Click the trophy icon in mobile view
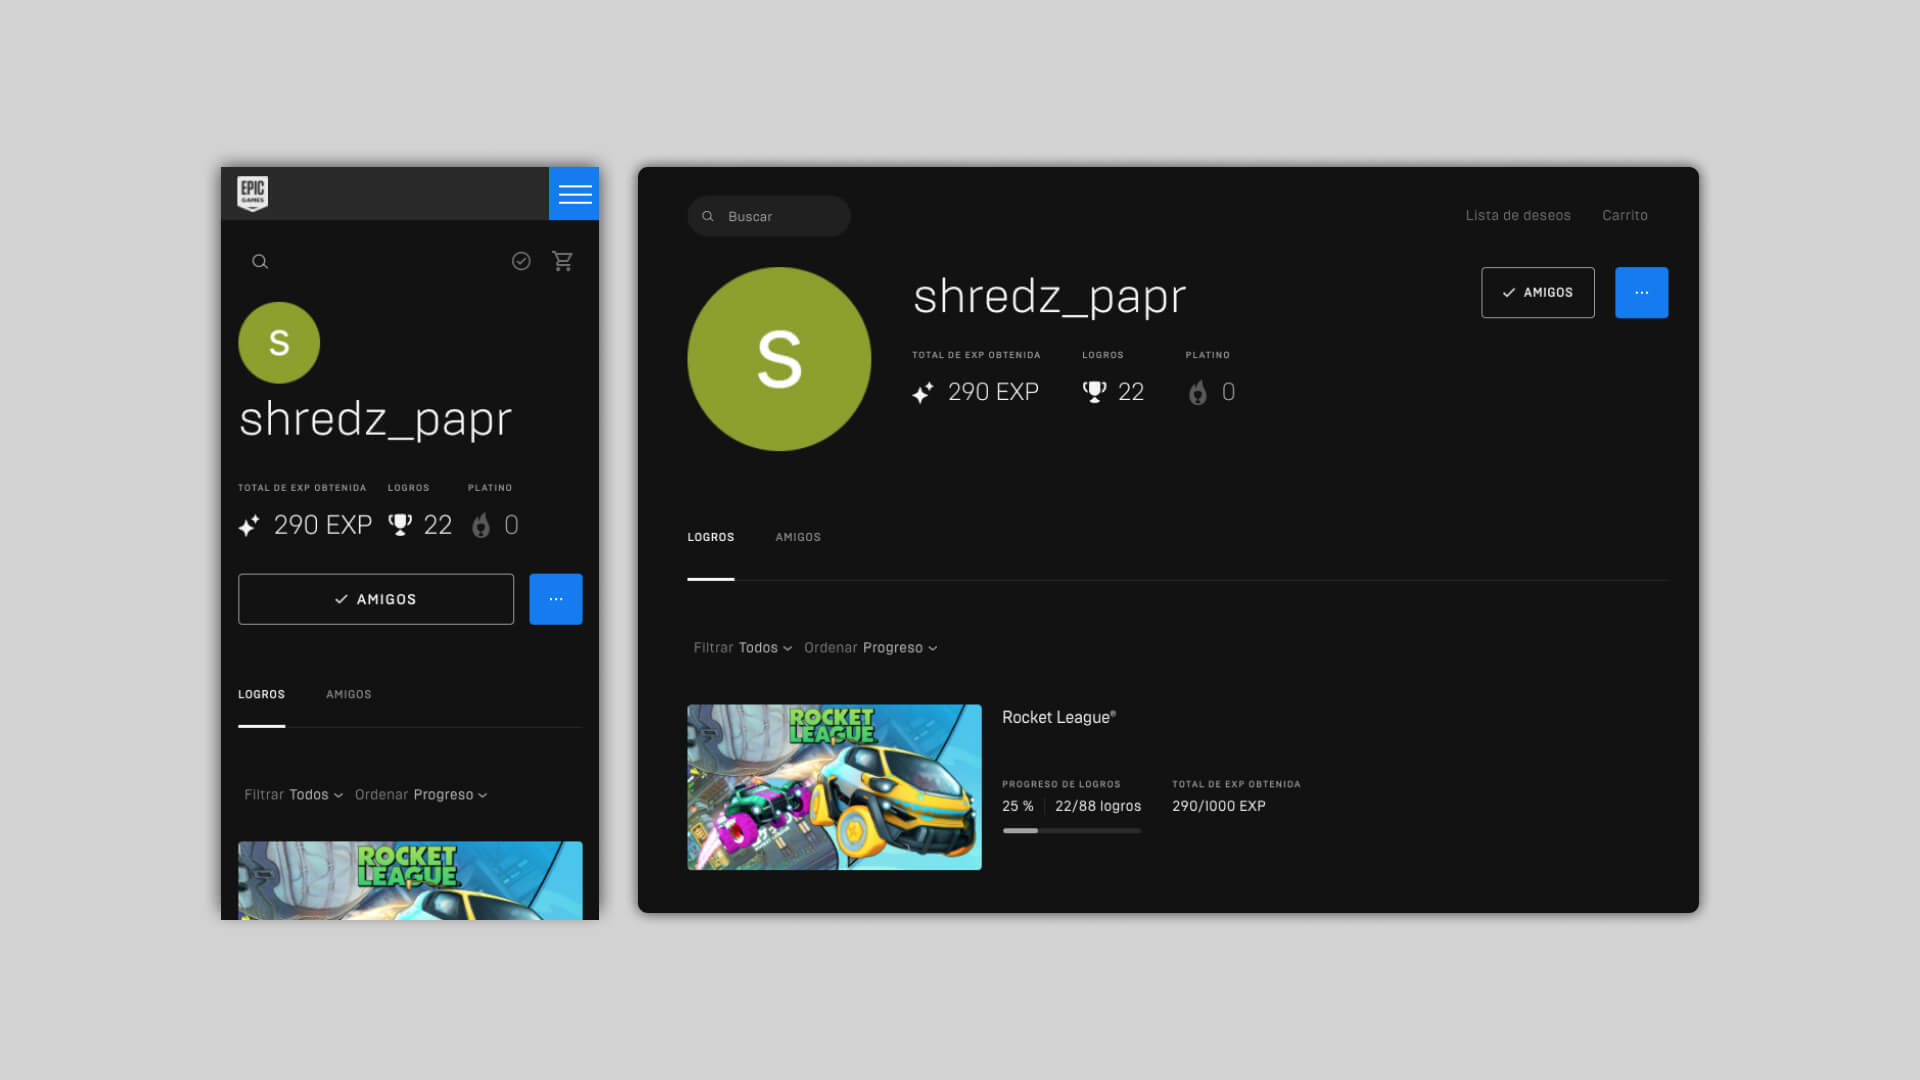 point(400,525)
